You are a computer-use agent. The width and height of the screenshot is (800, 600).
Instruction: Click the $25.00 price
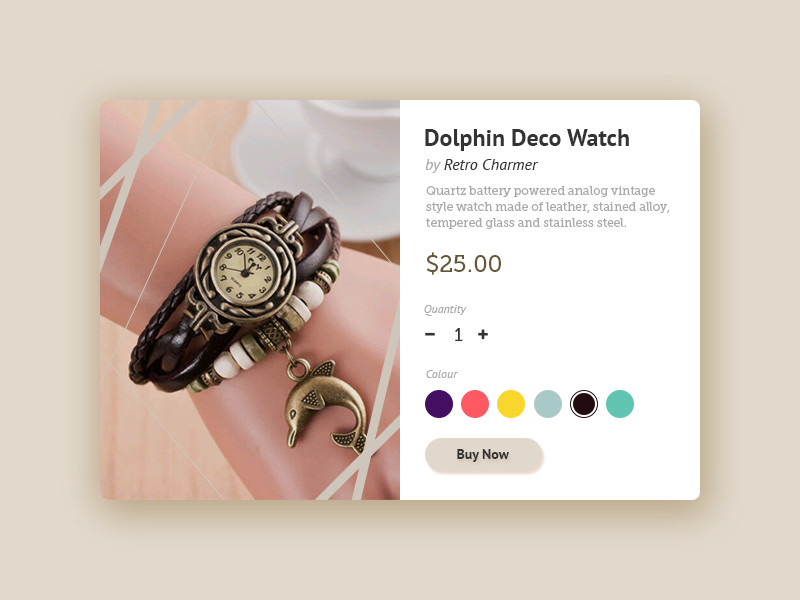(464, 264)
